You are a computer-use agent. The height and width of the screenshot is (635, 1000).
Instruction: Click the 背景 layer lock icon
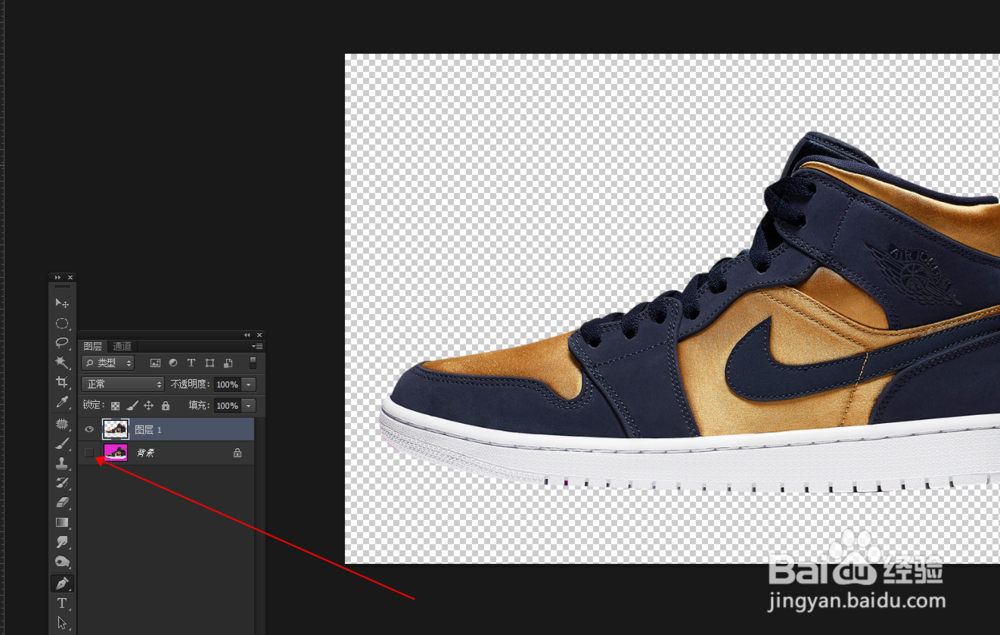(237, 453)
